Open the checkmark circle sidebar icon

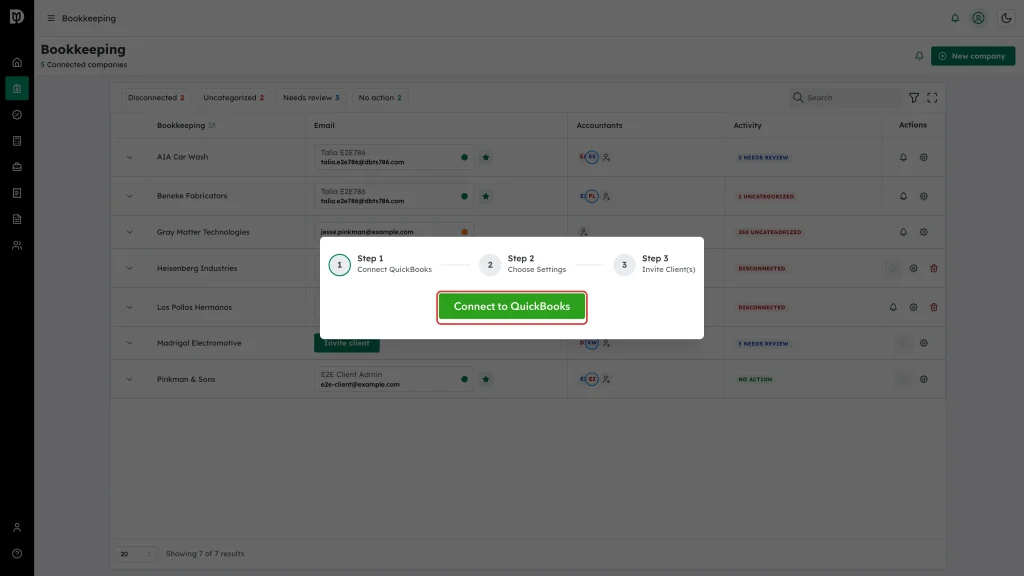[x=17, y=115]
